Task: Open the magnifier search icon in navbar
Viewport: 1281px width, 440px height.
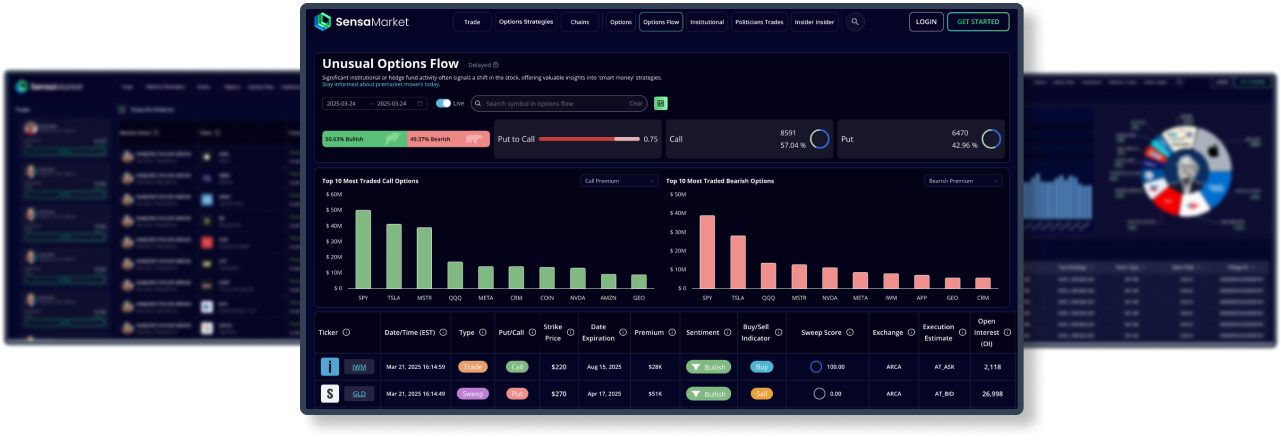Action: click(855, 21)
